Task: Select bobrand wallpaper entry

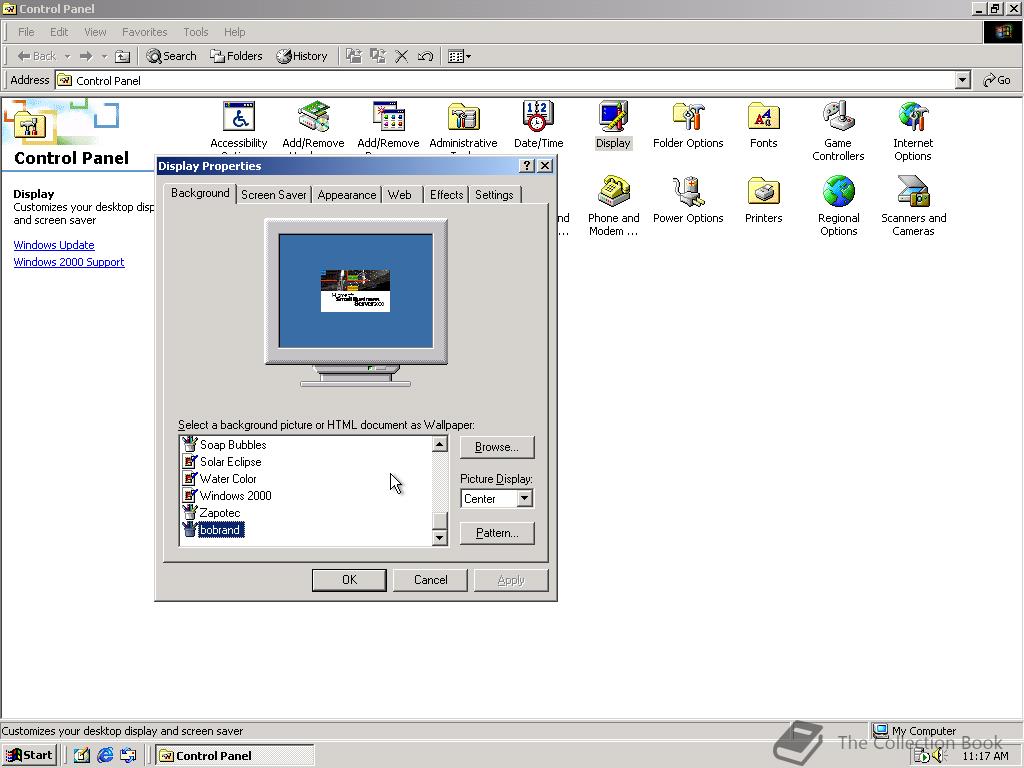Action: 220,530
